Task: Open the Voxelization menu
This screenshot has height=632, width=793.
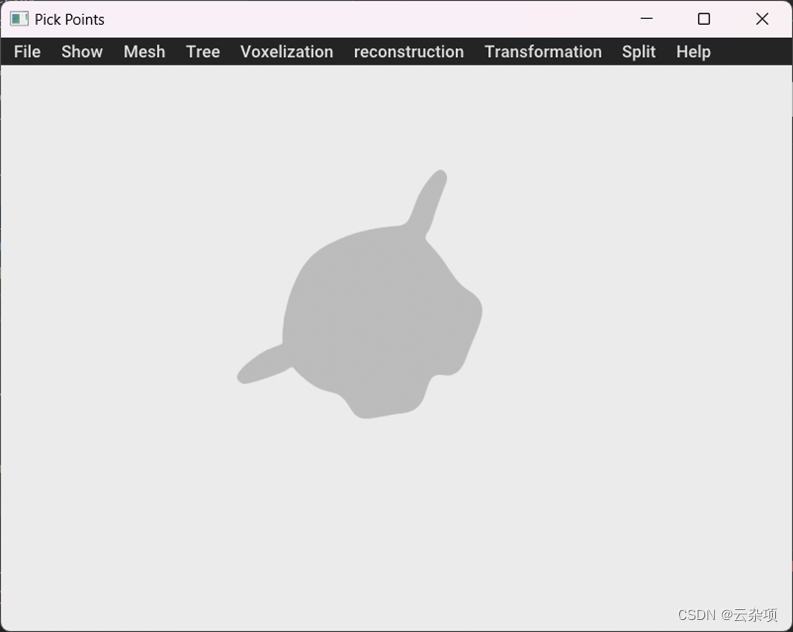Action: tap(287, 52)
